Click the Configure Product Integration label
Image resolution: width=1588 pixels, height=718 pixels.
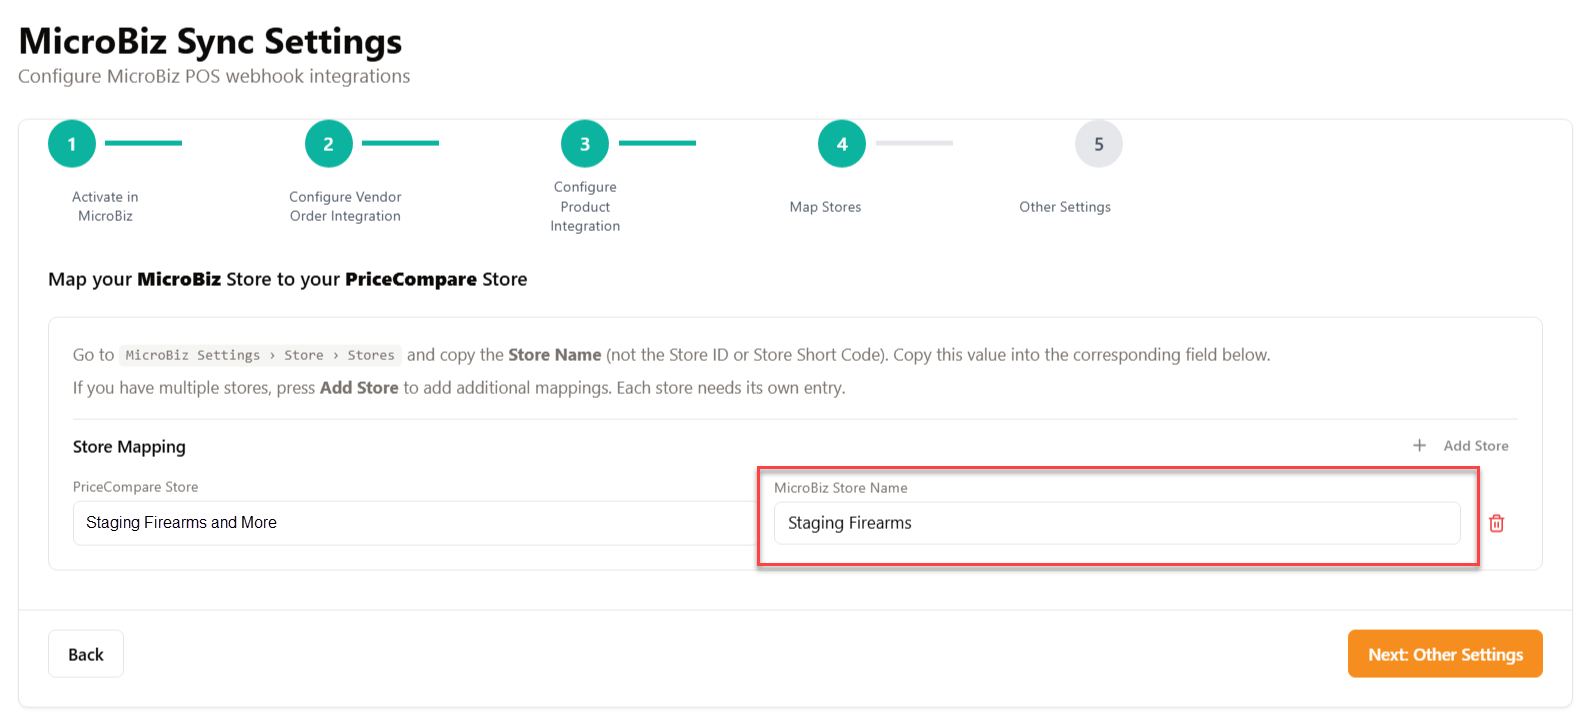[x=585, y=206]
